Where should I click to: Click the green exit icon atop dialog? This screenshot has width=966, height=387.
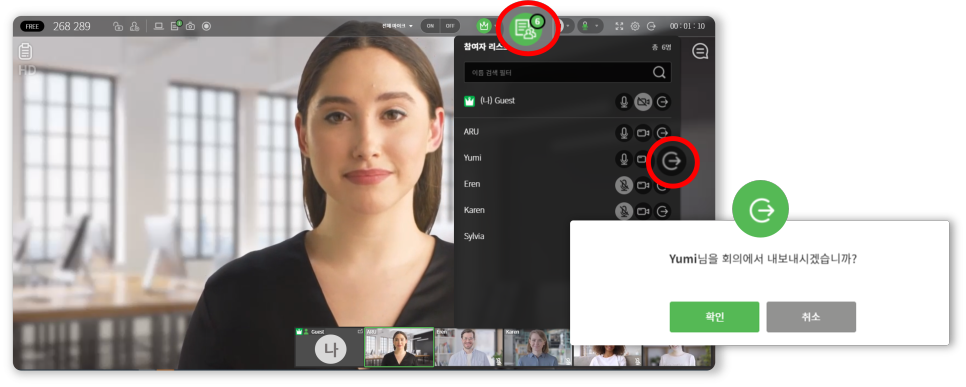point(760,210)
